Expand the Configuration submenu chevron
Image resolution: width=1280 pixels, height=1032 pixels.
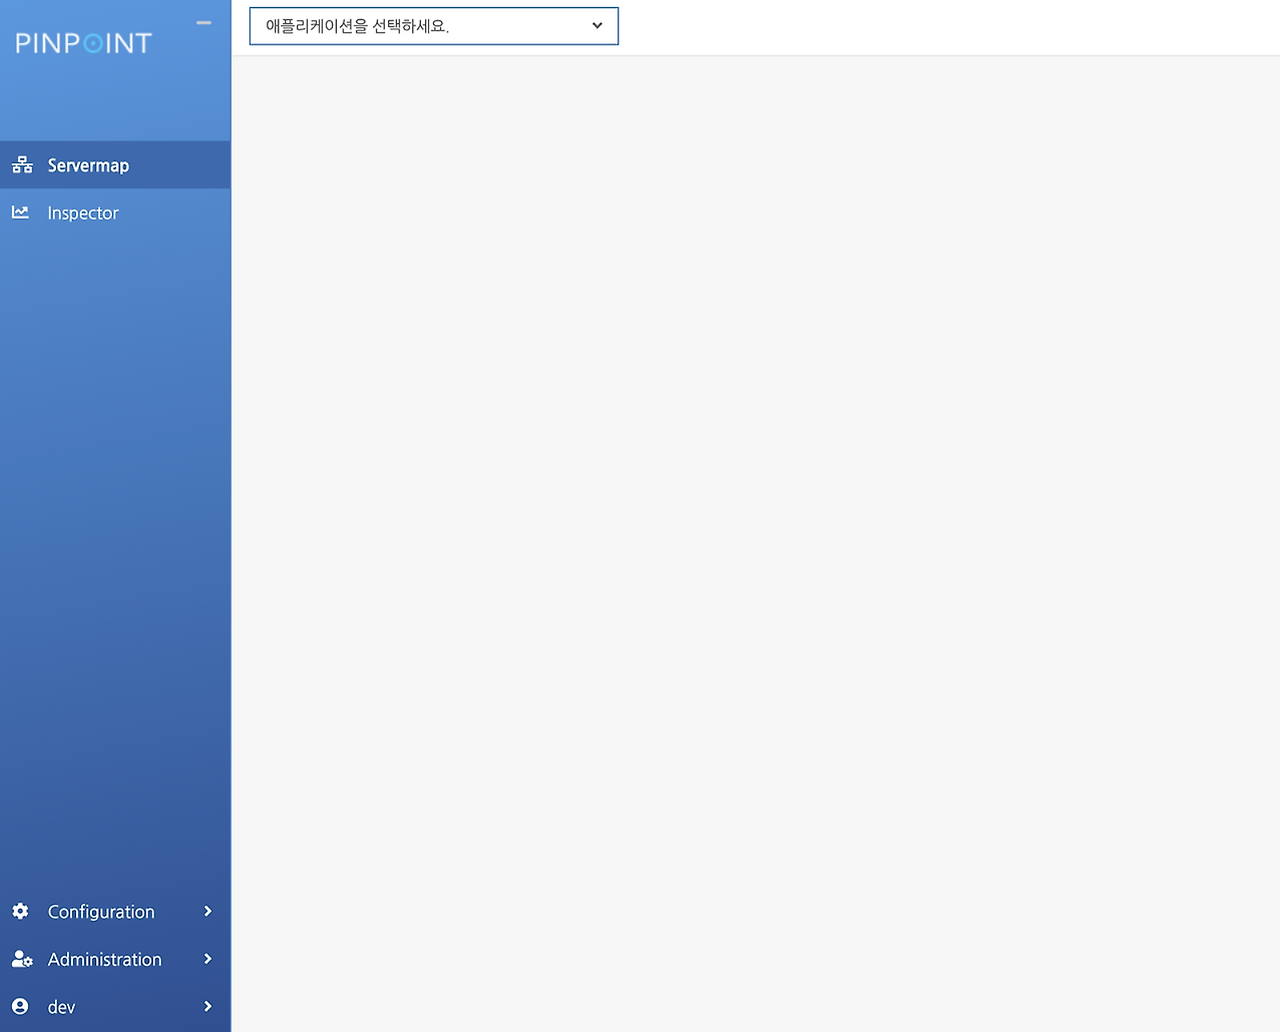208,911
